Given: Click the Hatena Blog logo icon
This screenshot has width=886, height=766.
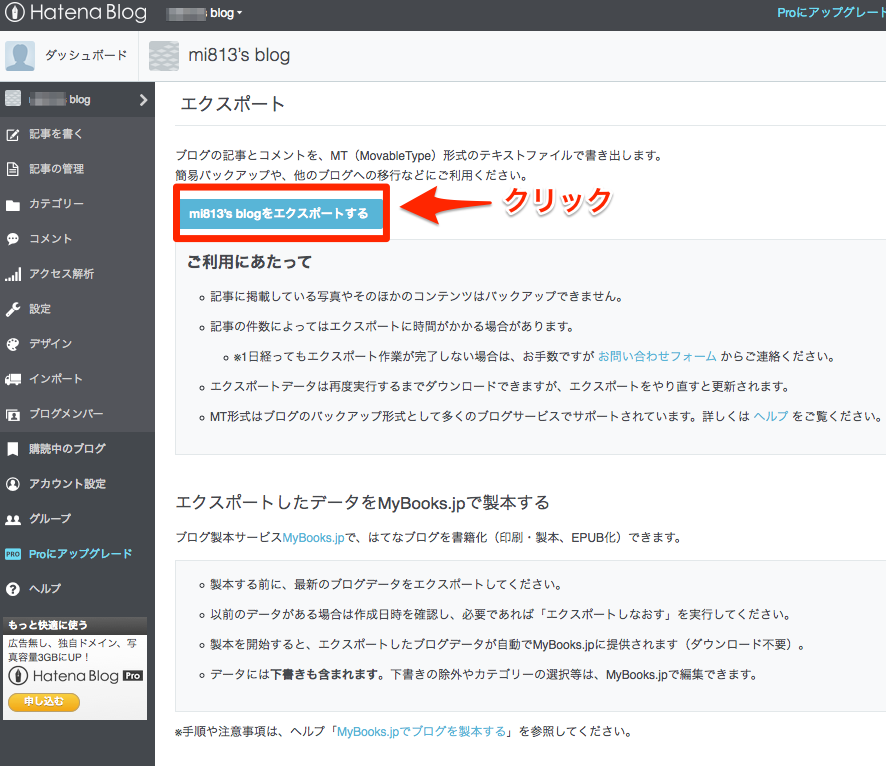Looking at the screenshot, I should tap(15, 12).
